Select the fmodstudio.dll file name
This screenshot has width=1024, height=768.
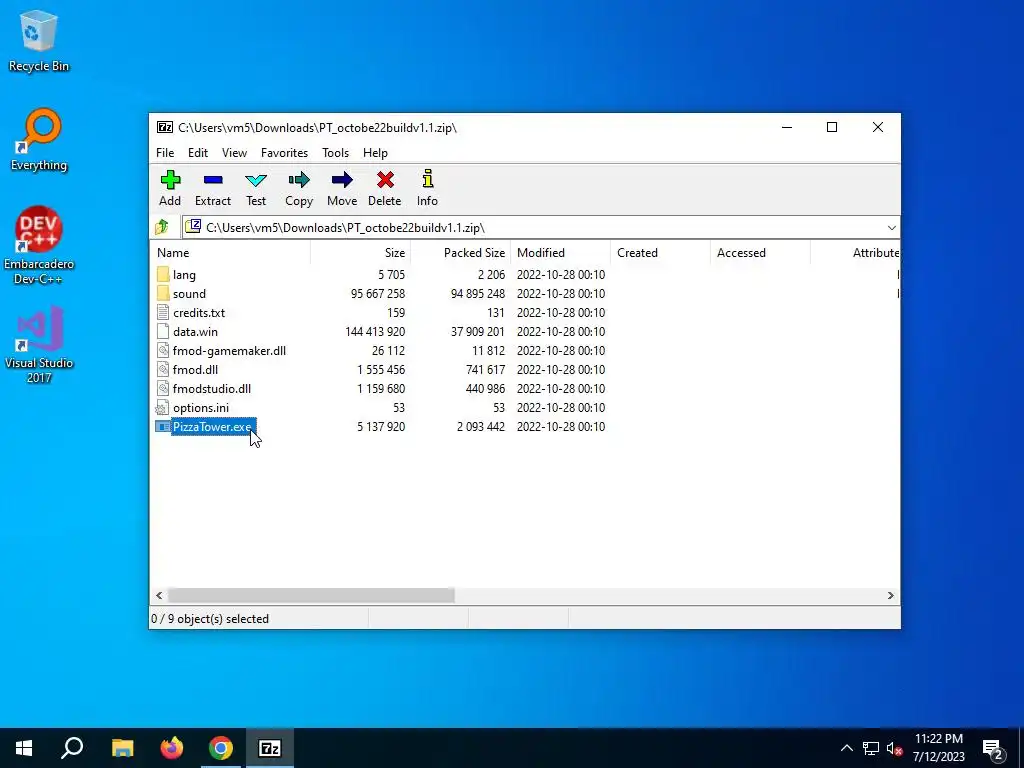coord(212,389)
